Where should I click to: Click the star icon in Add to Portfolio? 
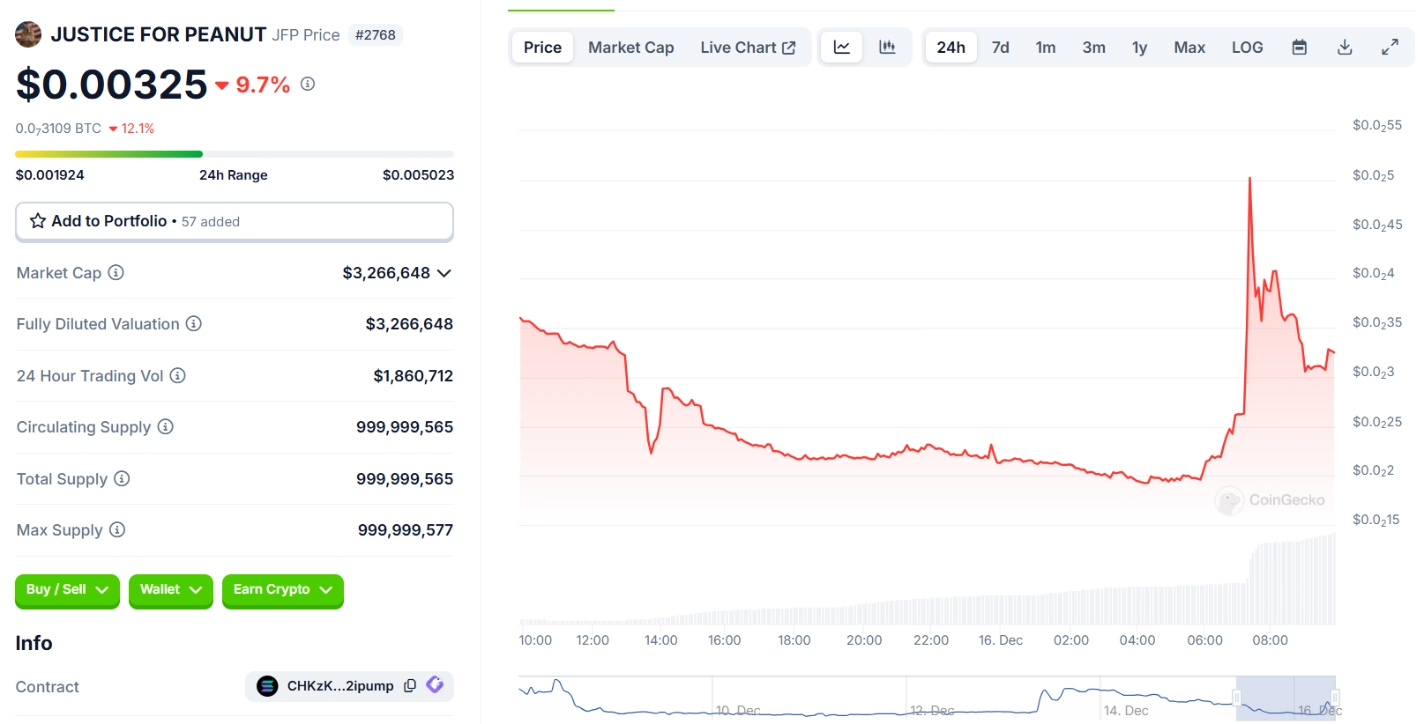tap(38, 221)
